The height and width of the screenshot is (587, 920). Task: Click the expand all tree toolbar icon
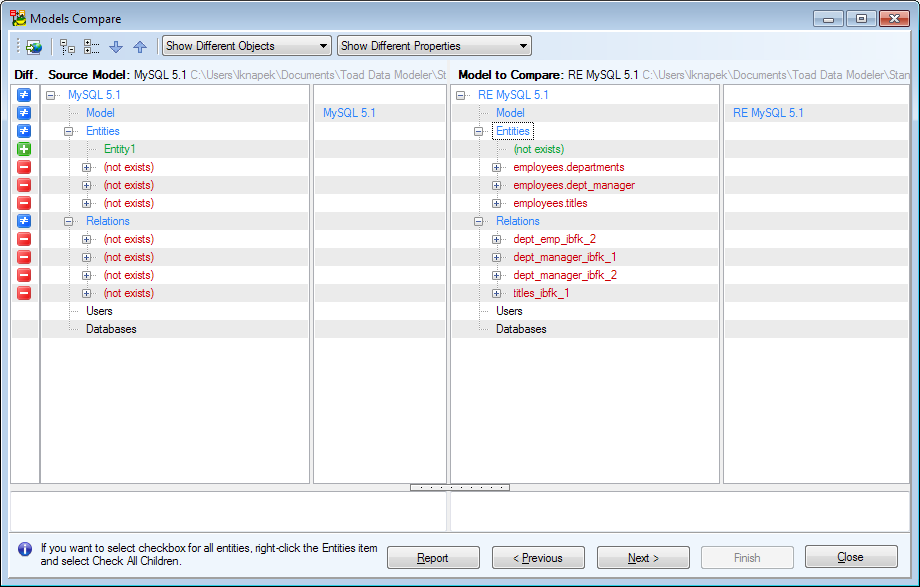pyautogui.click(x=67, y=46)
